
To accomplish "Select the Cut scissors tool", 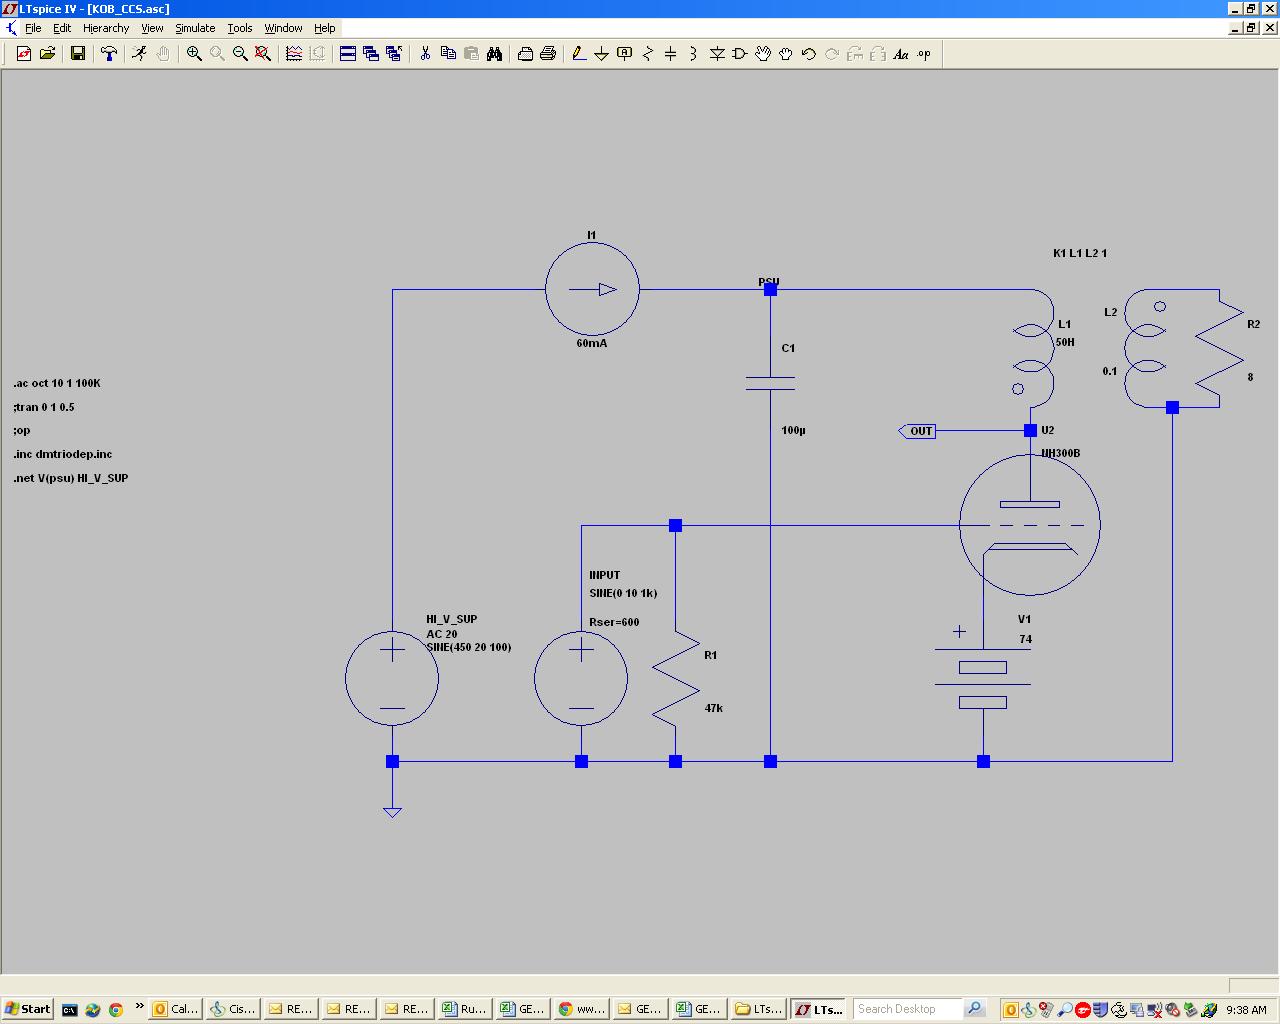I will tap(425, 54).
